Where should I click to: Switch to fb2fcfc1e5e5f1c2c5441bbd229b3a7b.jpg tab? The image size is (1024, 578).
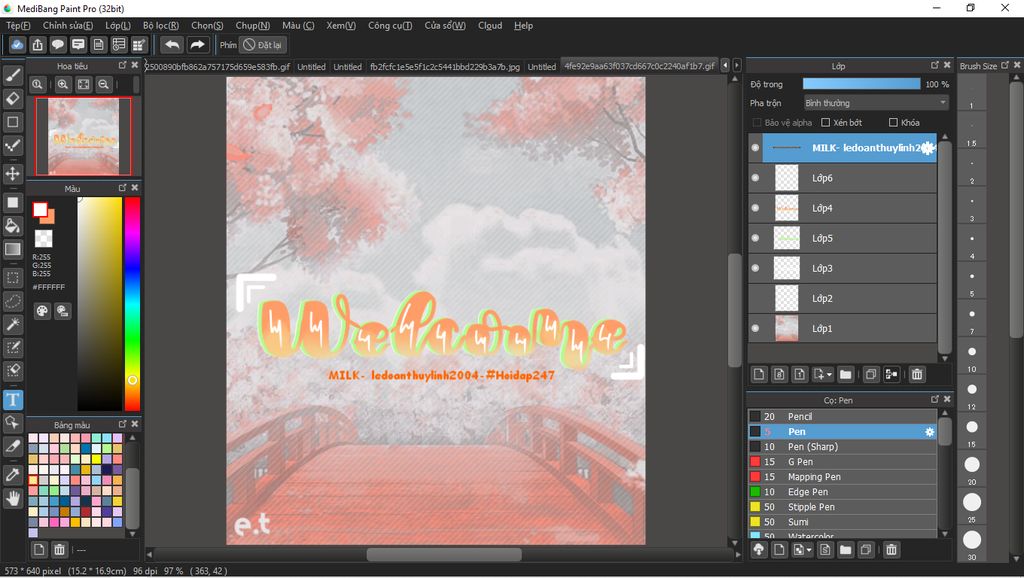point(445,67)
